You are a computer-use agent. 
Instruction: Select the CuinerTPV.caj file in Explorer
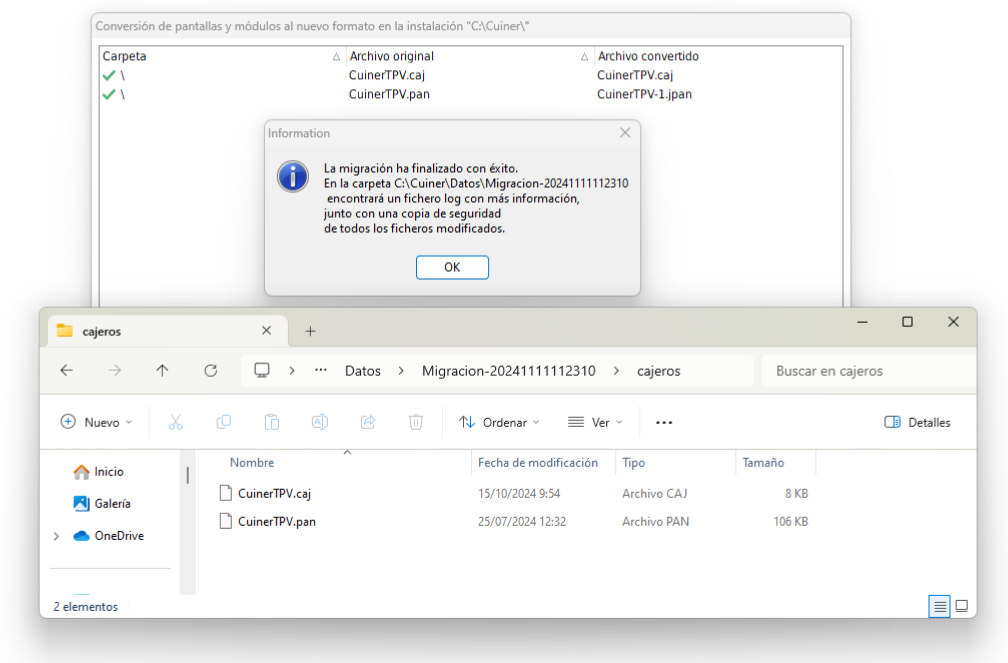[x=274, y=494]
